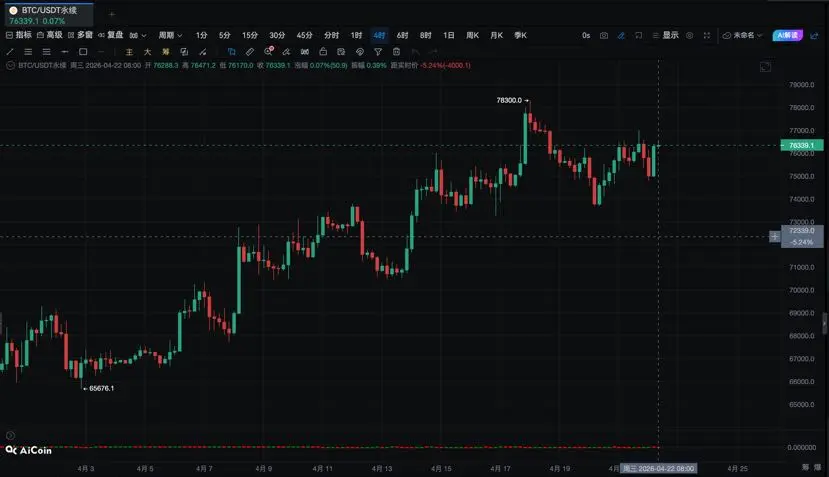Click the 78300.0 high price label
This screenshot has height=477, width=829.
pos(509,100)
